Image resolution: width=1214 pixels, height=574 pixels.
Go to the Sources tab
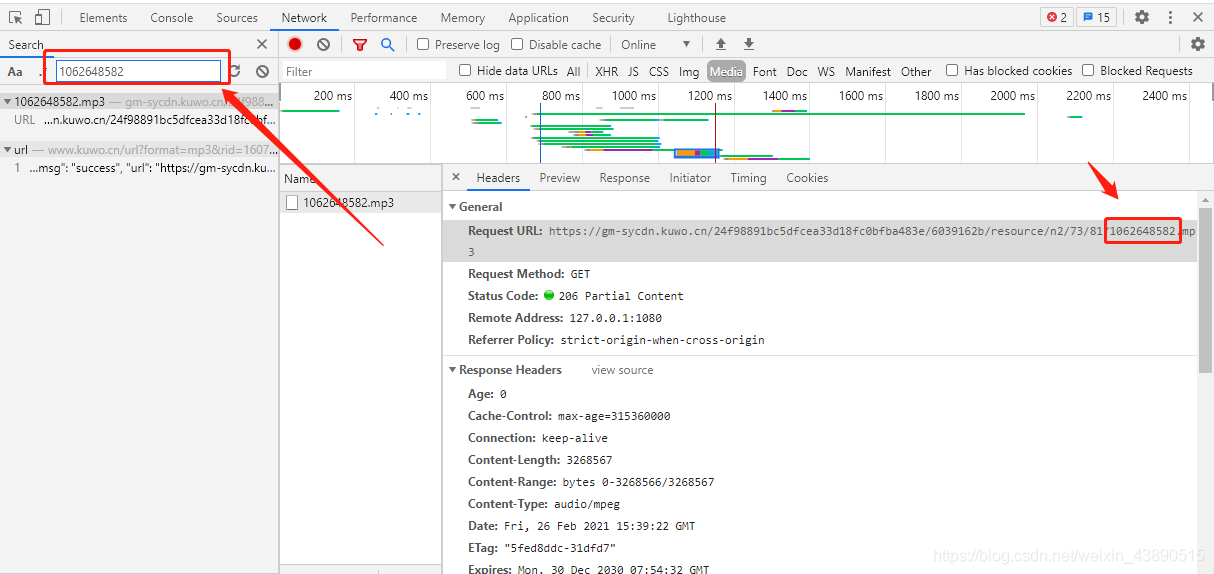[237, 17]
